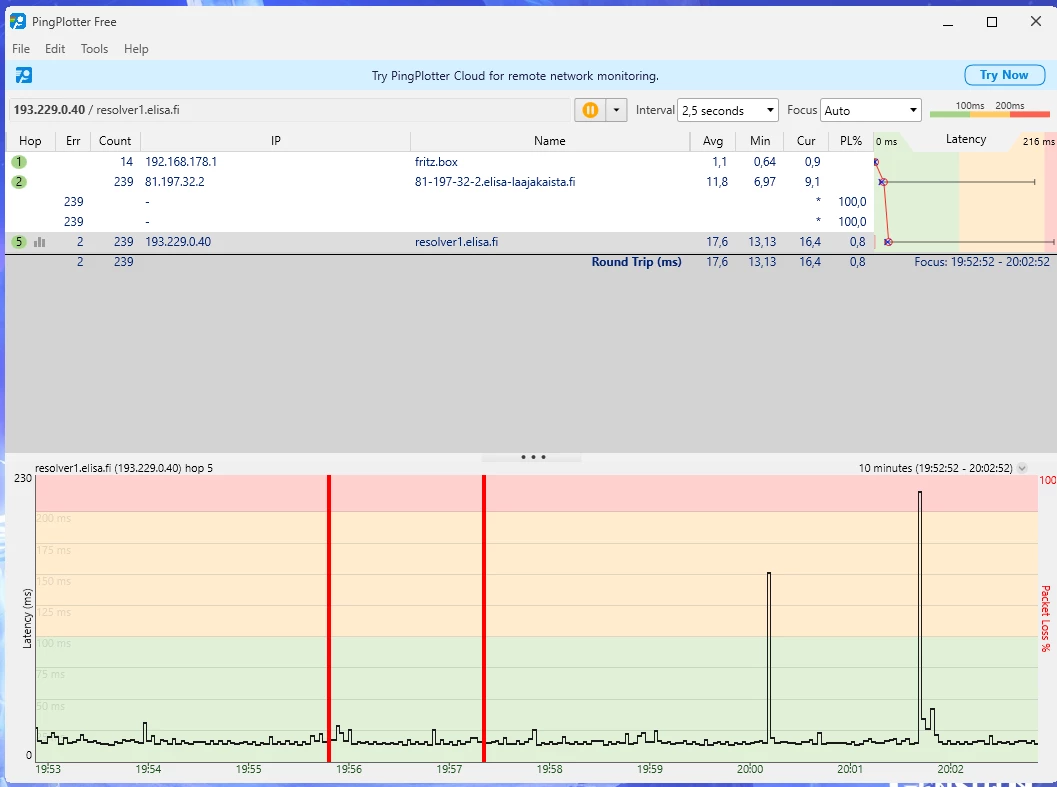
Task: Click the Round Trip (ms) label
Action: point(636,262)
